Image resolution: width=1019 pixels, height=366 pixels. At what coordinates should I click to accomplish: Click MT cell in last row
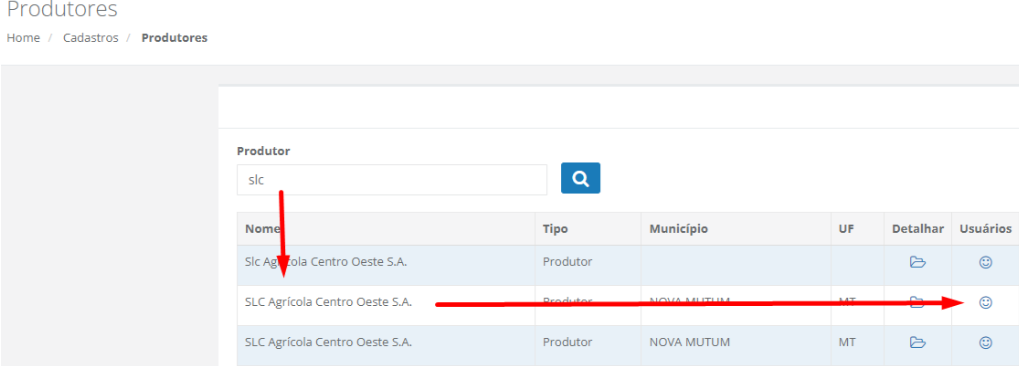[x=847, y=342]
